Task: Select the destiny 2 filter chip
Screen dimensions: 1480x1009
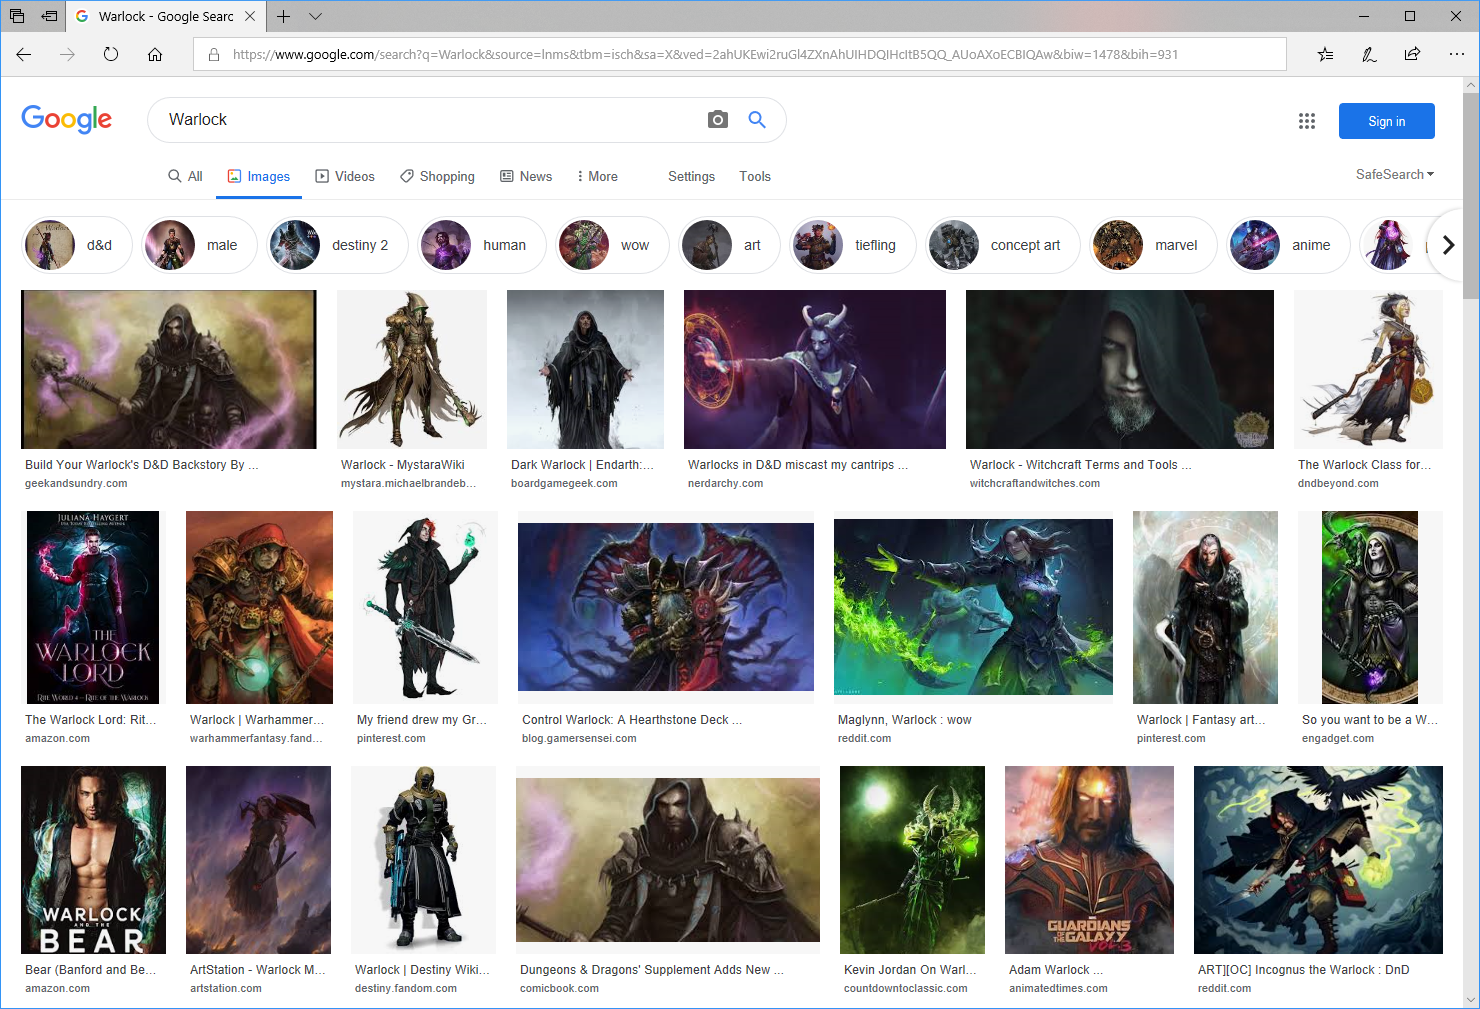Action: point(338,245)
